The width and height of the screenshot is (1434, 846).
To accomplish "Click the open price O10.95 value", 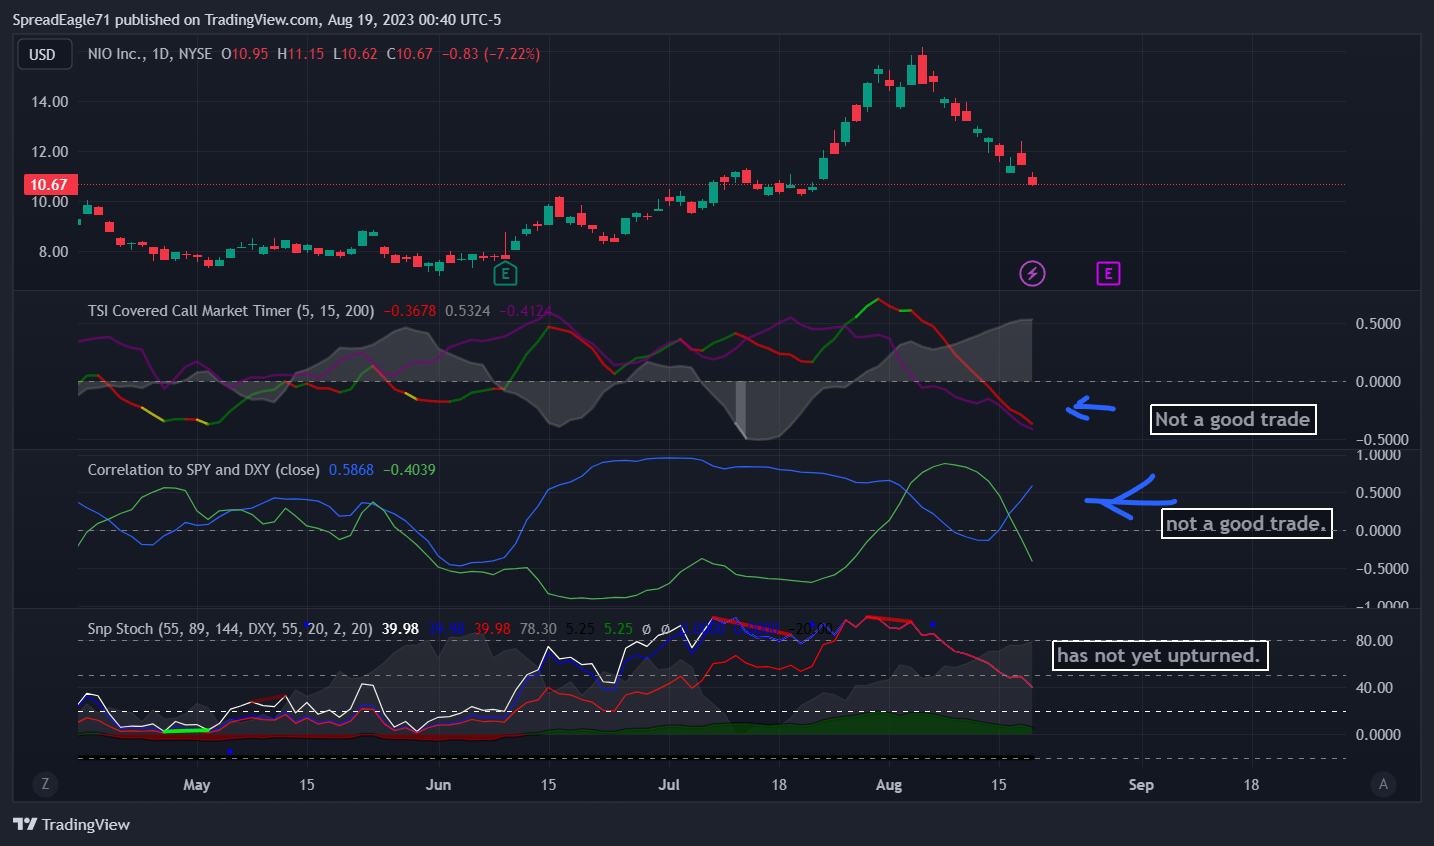I will (x=245, y=54).
